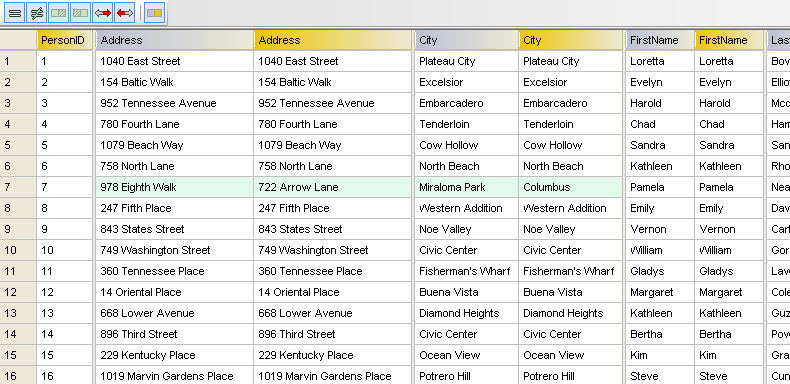Click right-side 'Ocean View' city cell
This screenshot has height=384, width=790.
pyautogui.click(x=570, y=355)
